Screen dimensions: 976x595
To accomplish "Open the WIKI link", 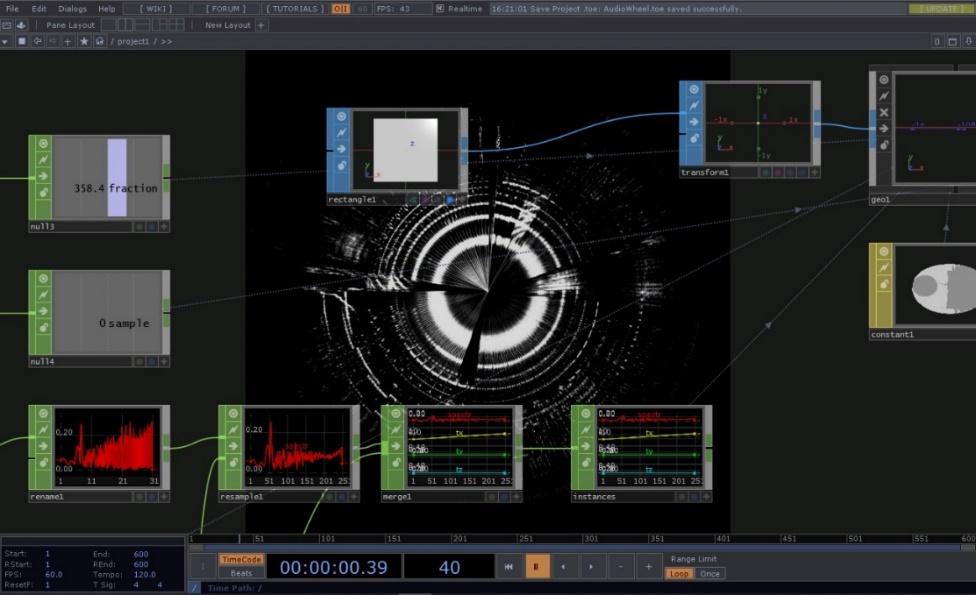I will point(155,9).
